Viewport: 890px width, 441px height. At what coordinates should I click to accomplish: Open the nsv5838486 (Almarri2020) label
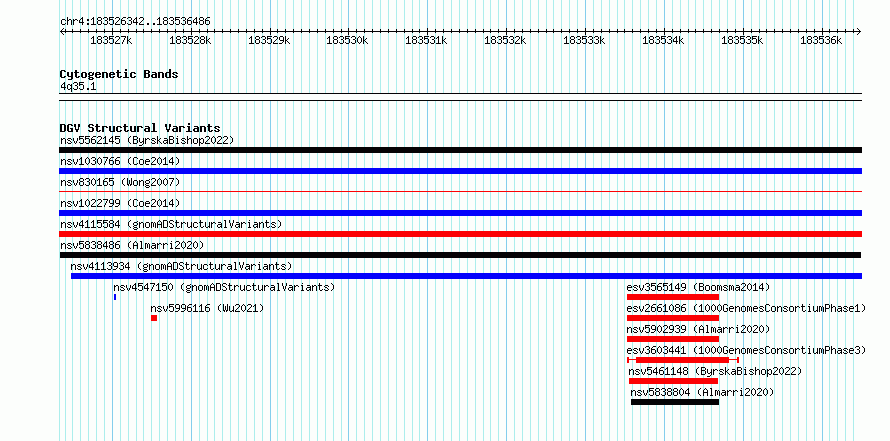[132, 245]
